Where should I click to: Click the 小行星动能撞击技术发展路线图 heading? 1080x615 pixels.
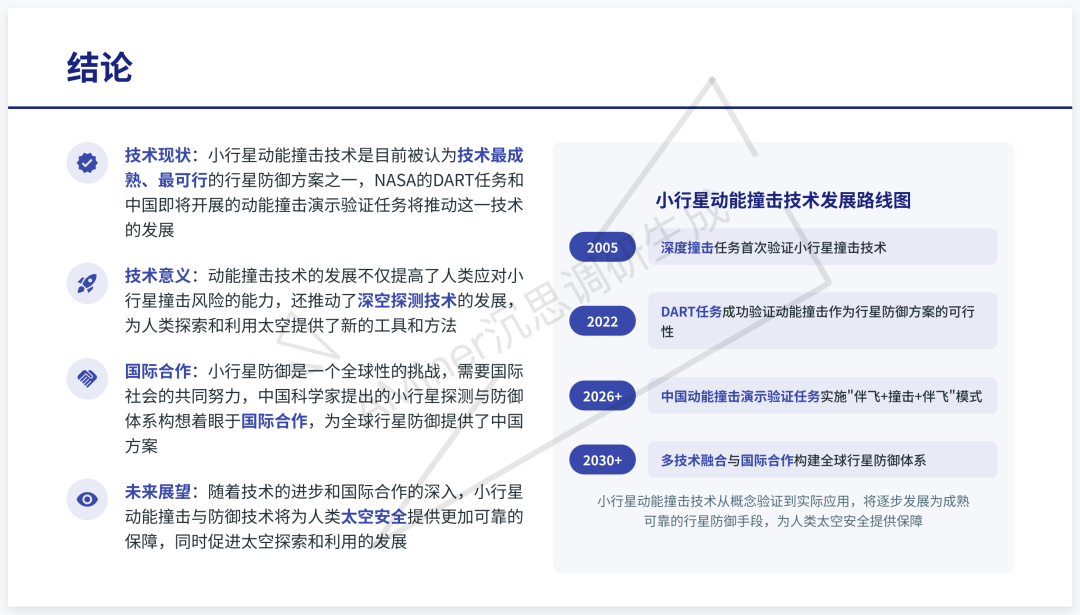click(x=783, y=200)
